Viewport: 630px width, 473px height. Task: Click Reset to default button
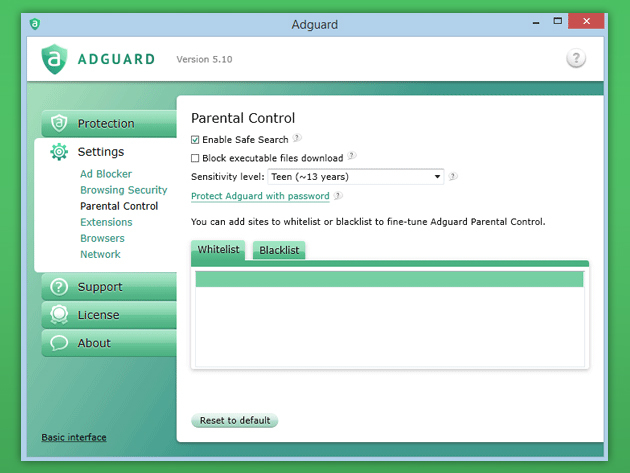tap(235, 420)
